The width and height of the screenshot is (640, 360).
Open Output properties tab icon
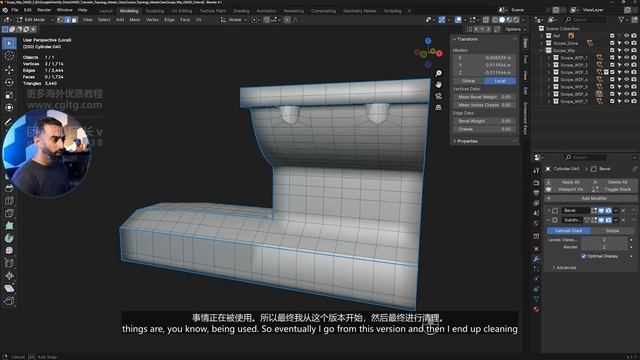point(536,193)
